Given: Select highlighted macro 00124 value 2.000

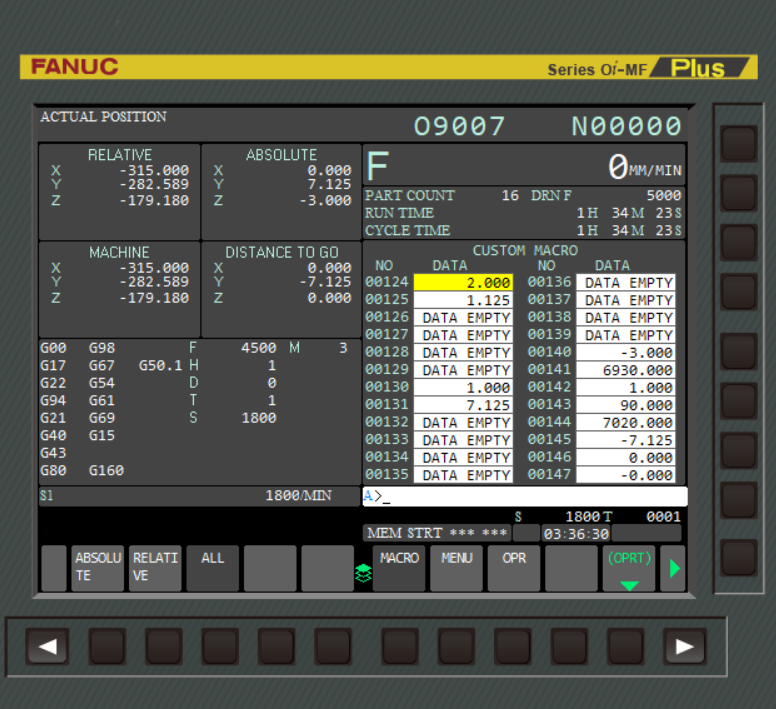Looking at the screenshot, I should click(x=463, y=283).
